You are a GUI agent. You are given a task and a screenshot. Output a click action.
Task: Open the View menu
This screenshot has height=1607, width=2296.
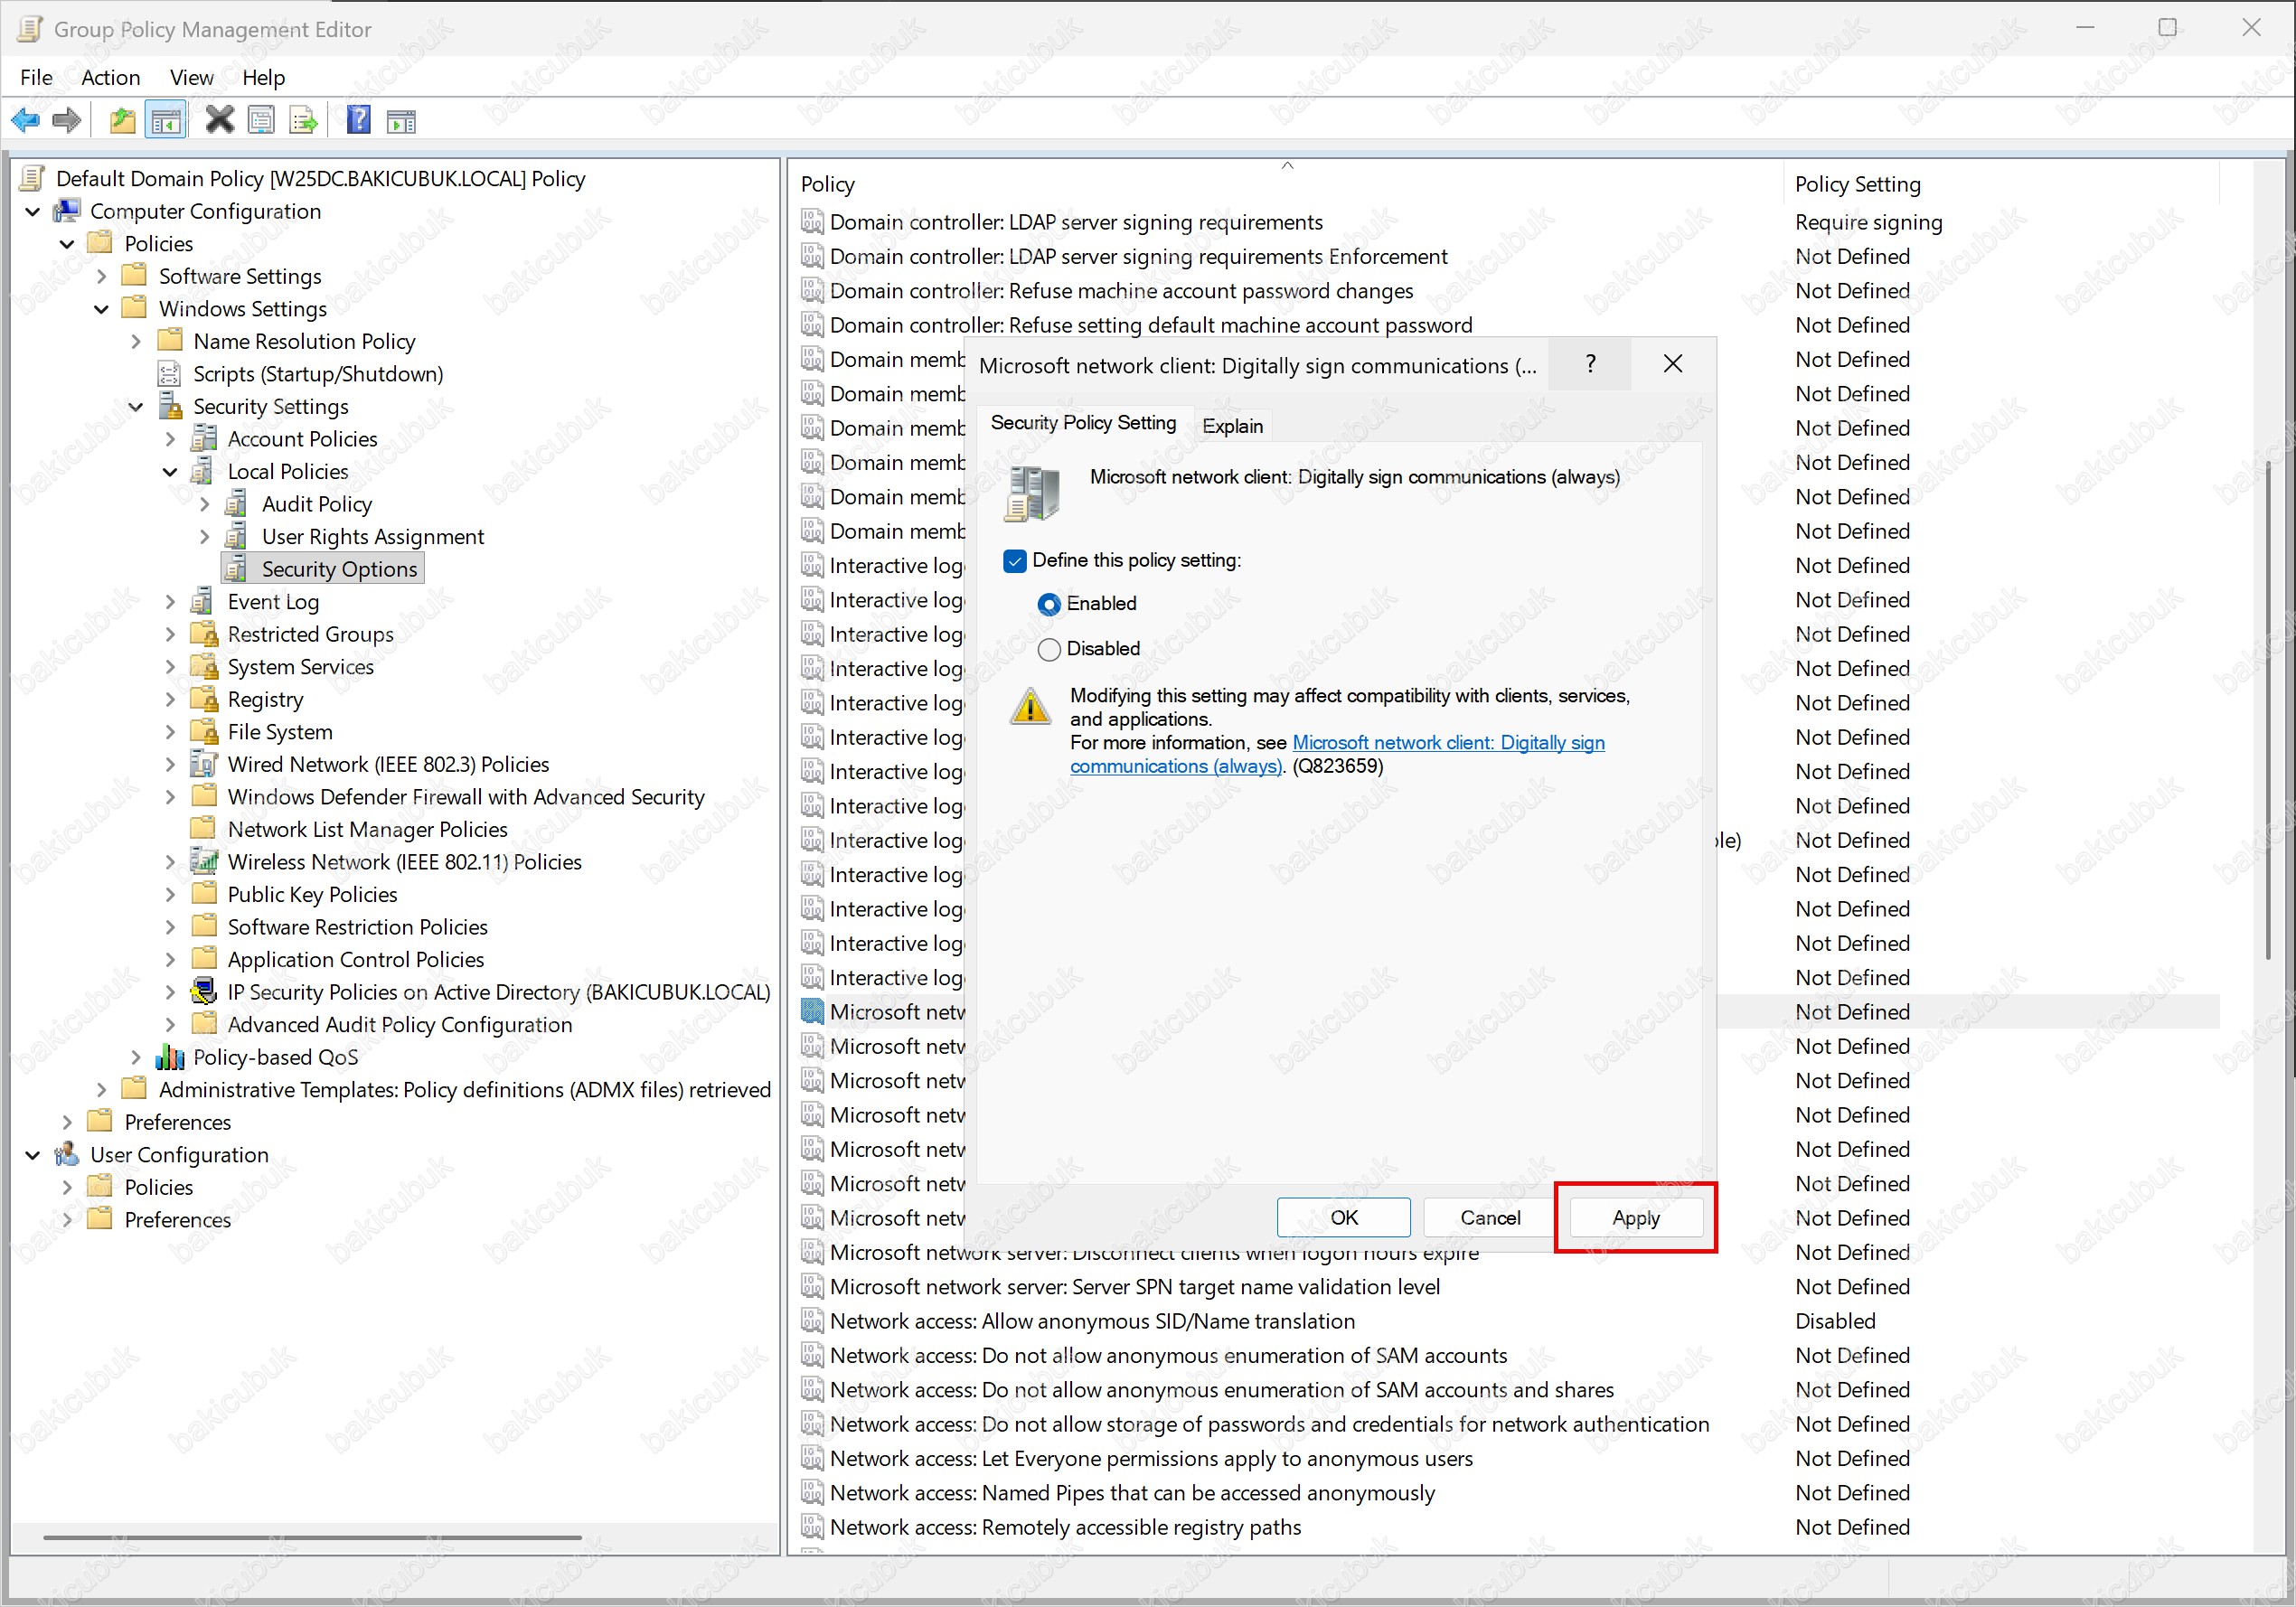pyautogui.click(x=191, y=77)
